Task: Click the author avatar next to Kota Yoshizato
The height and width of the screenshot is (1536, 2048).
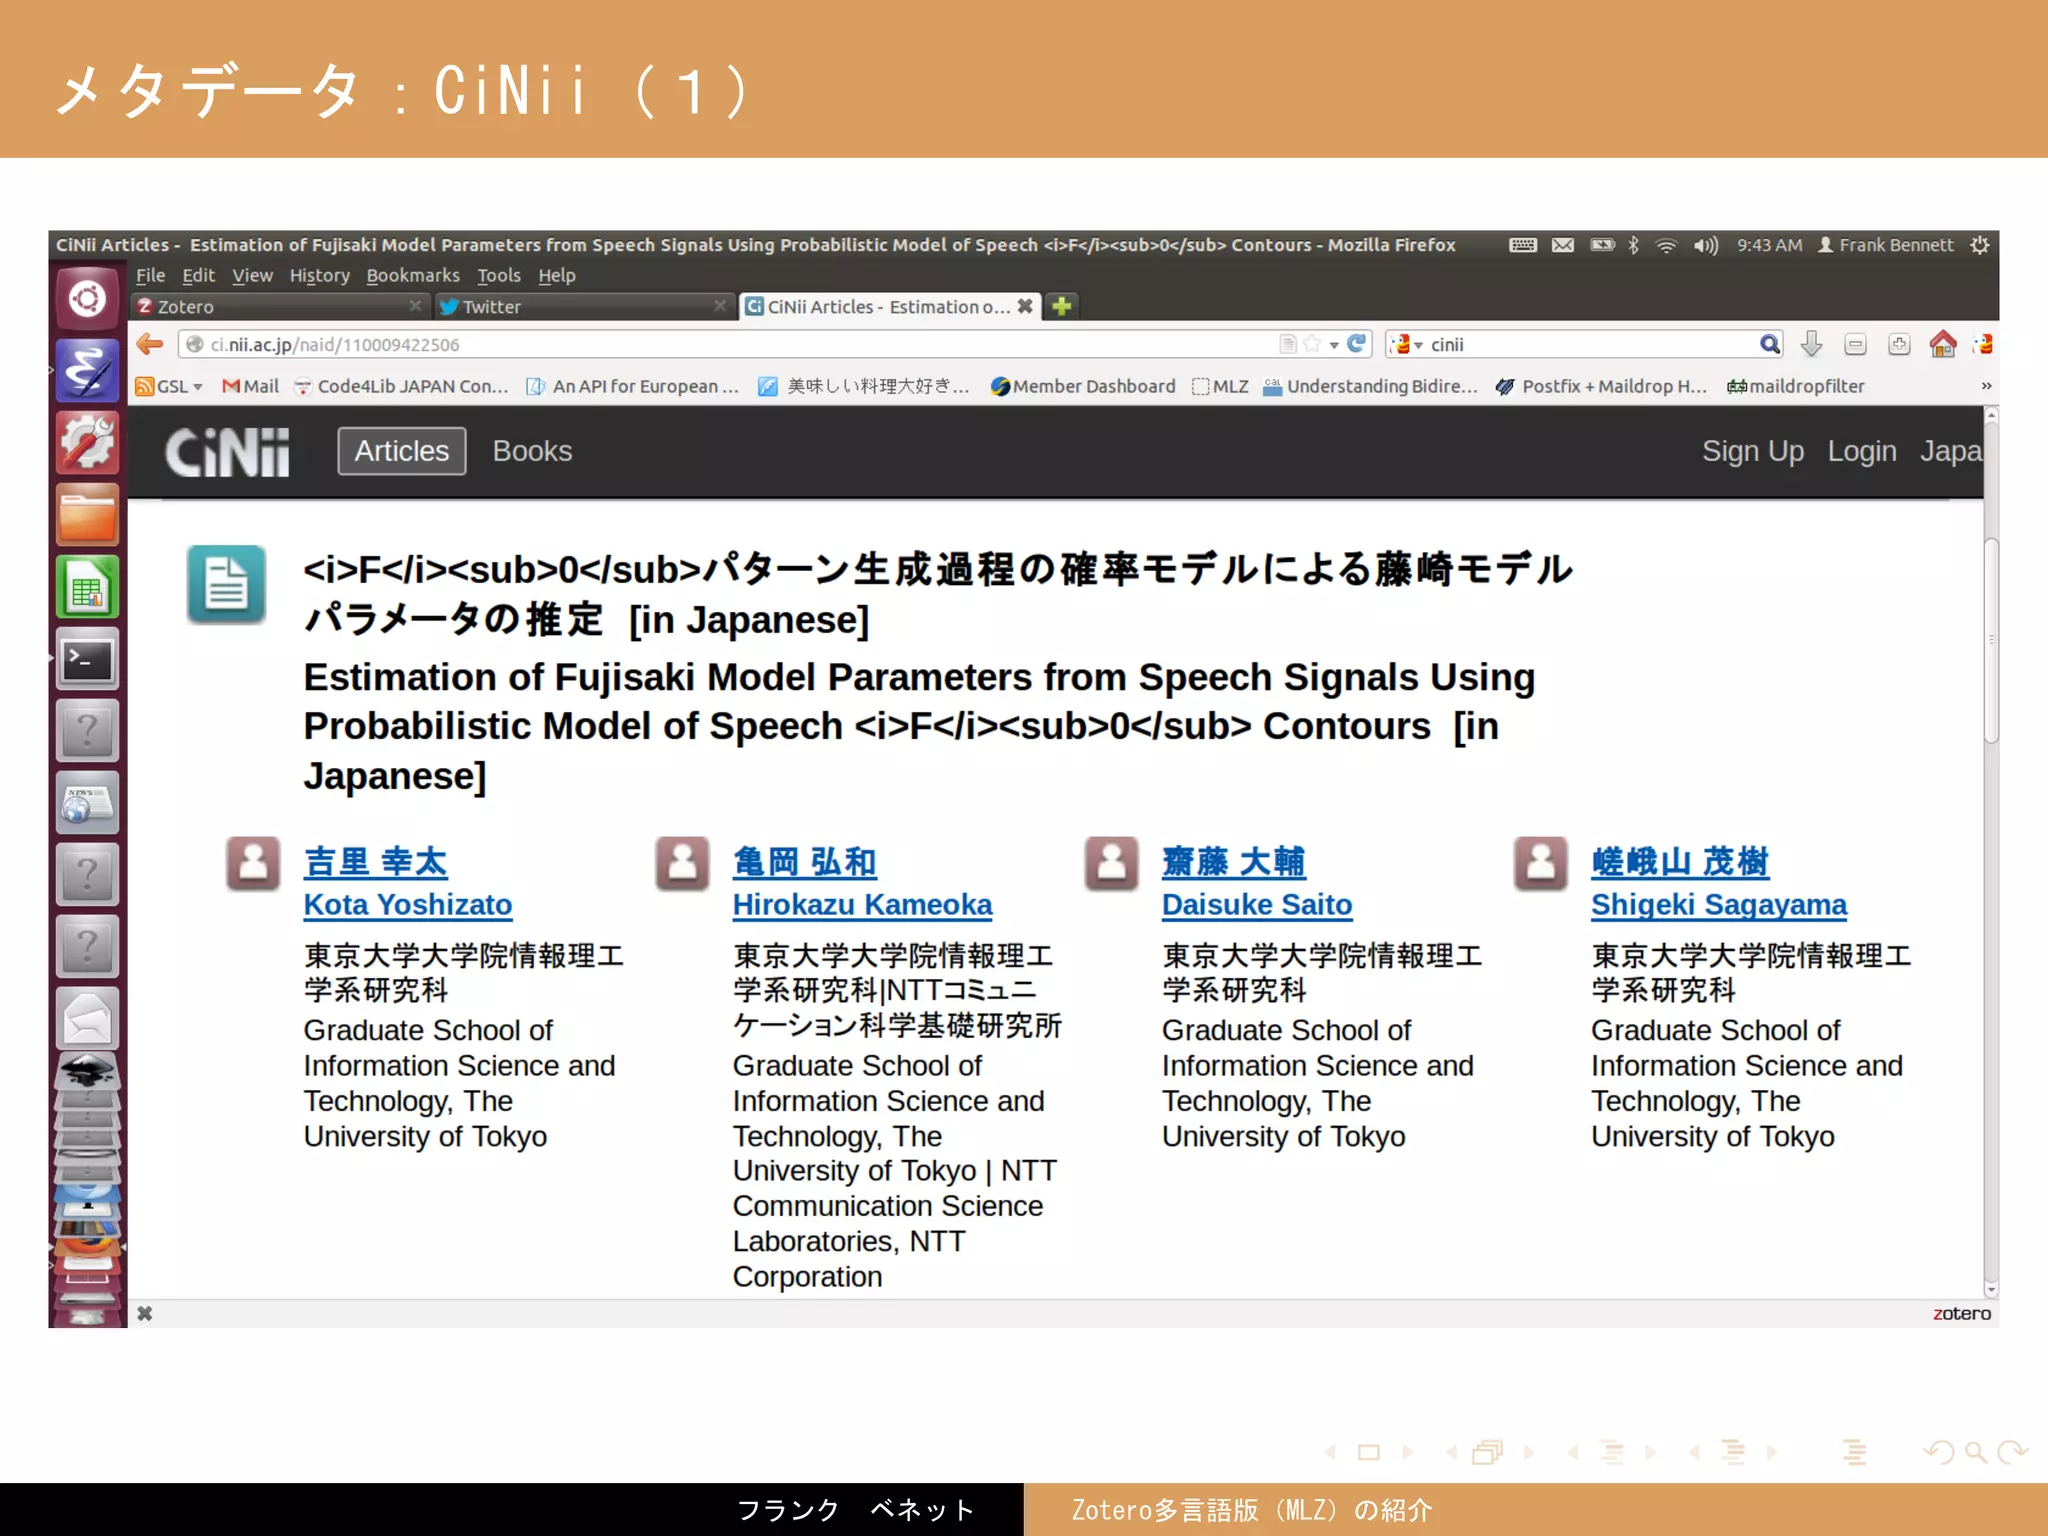Action: tap(253, 863)
